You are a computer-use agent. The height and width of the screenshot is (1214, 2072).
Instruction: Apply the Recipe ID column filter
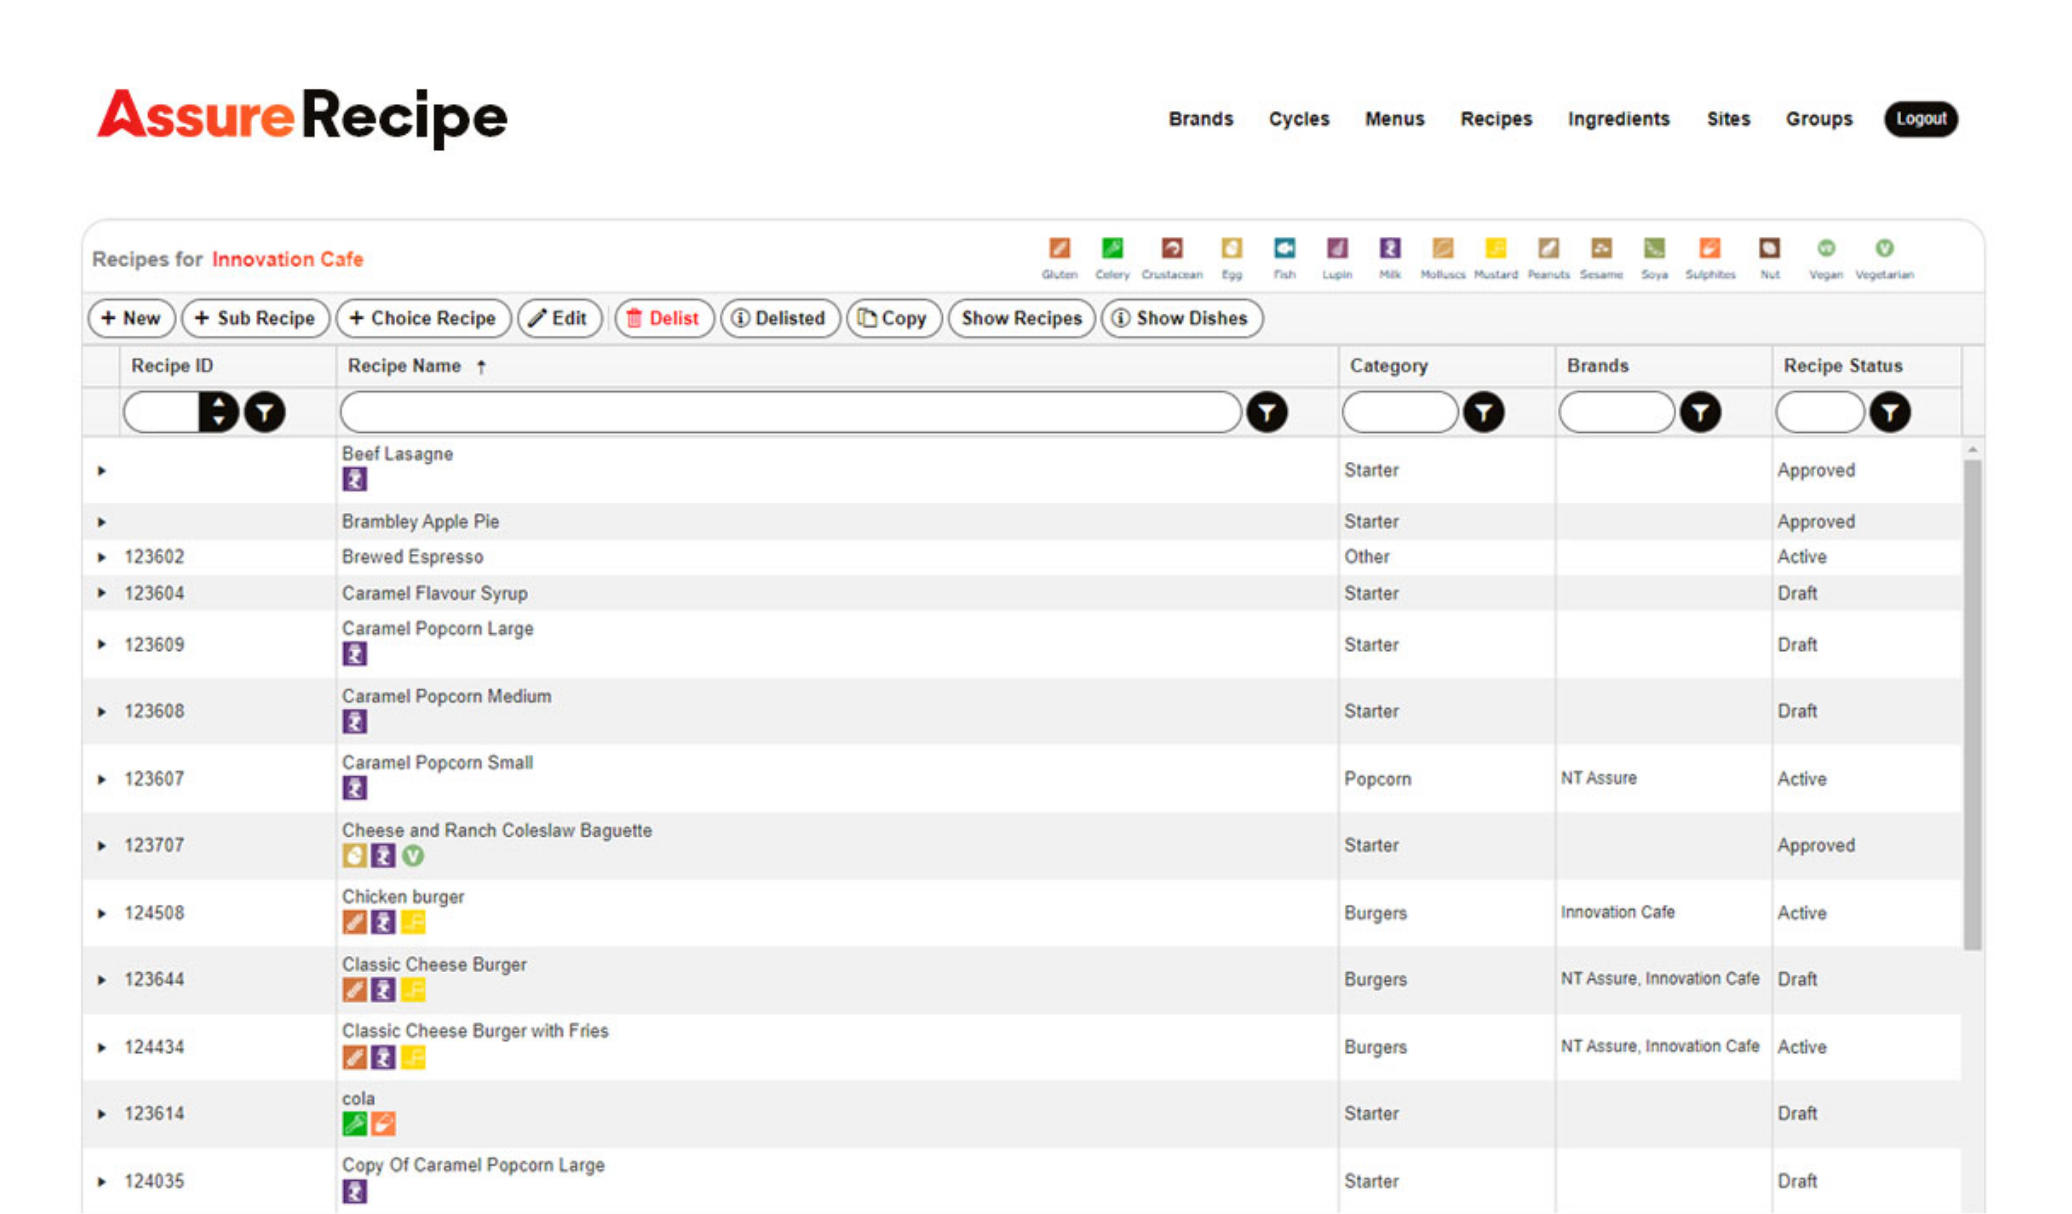(265, 412)
